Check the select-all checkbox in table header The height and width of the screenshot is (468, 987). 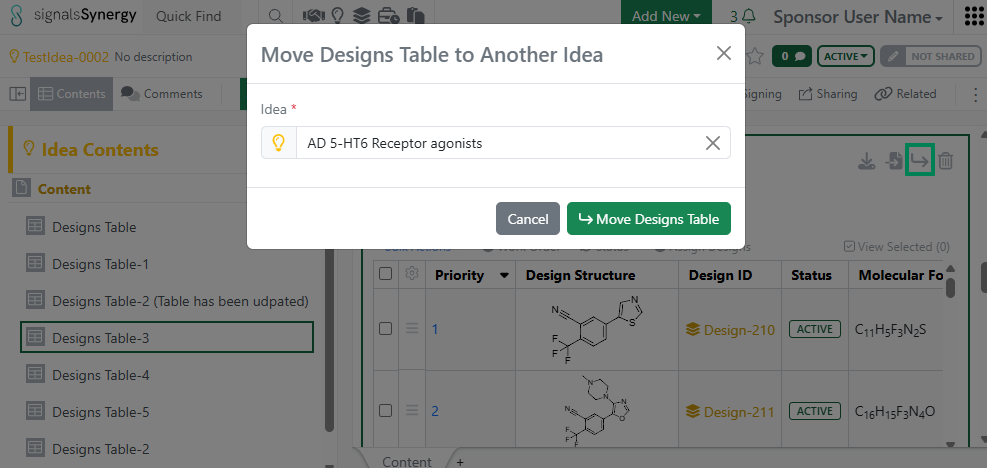click(385, 274)
